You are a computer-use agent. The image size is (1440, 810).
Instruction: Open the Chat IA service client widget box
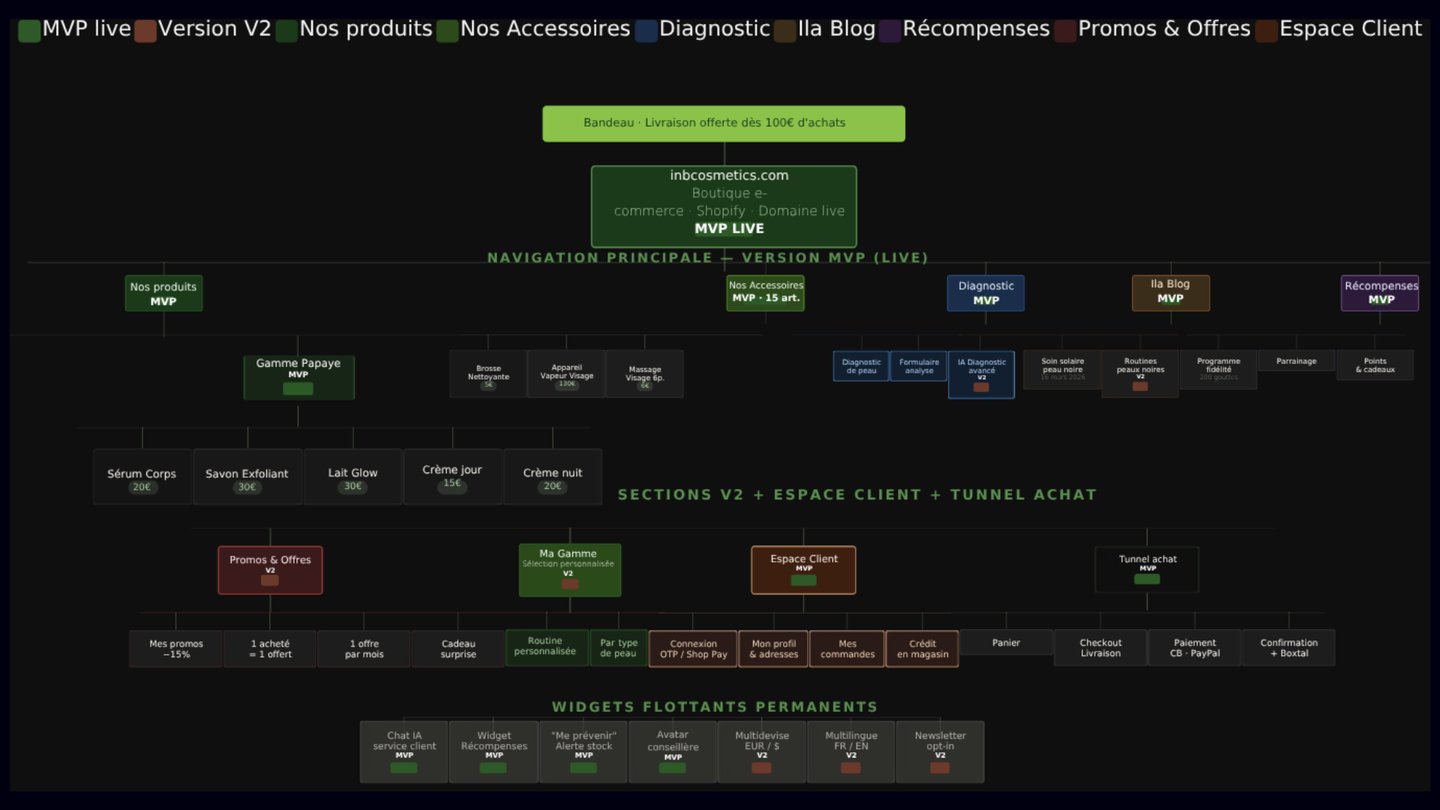(x=404, y=752)
